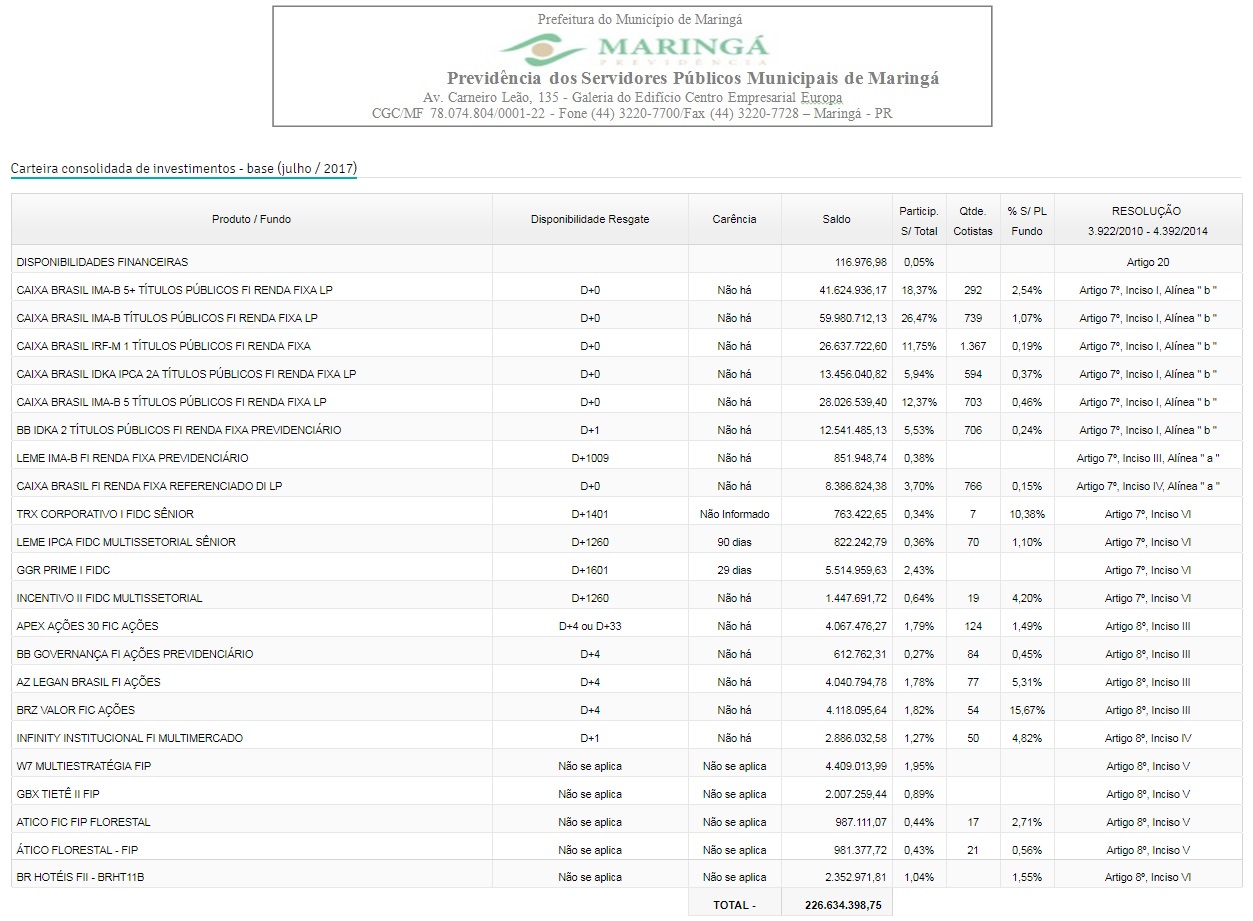
Task: Click the 'Carteira consolidada de investimentos' heading
Action: pyautogui.click(x=183, y=168)
